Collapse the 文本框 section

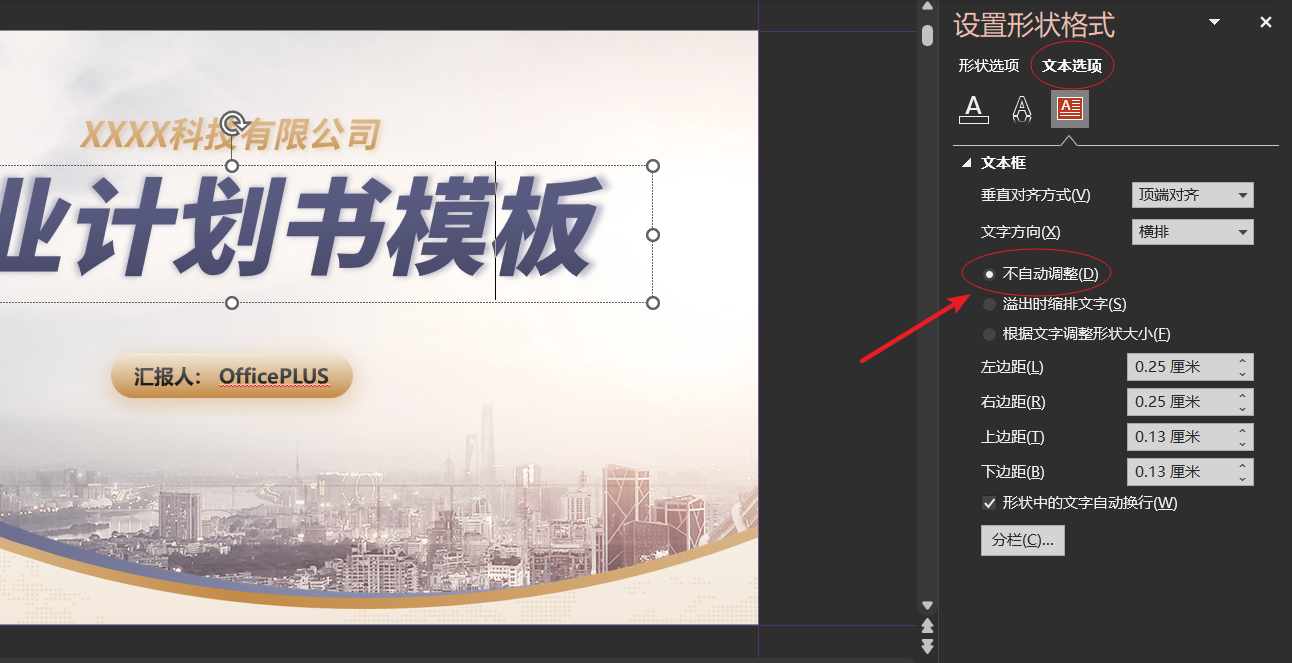click(x=967, y=163)
